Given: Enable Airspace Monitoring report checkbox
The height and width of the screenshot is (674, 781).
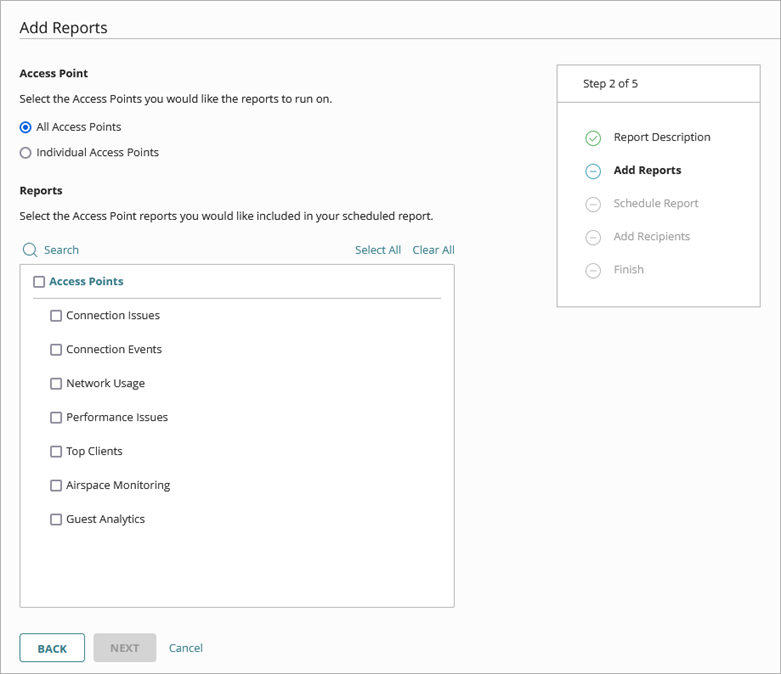Looking at the screenshot, I should pyautogui.click(x=56, y=486).
